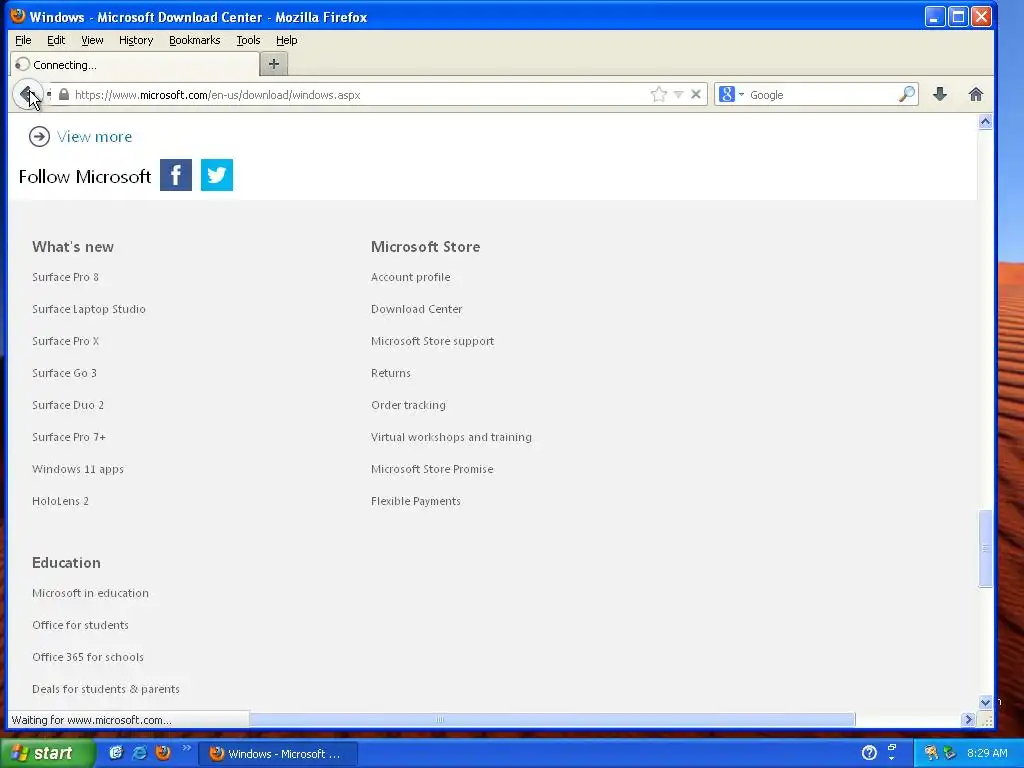
Task: Click the taskbar help question mark icon
Action: point(869,753)
